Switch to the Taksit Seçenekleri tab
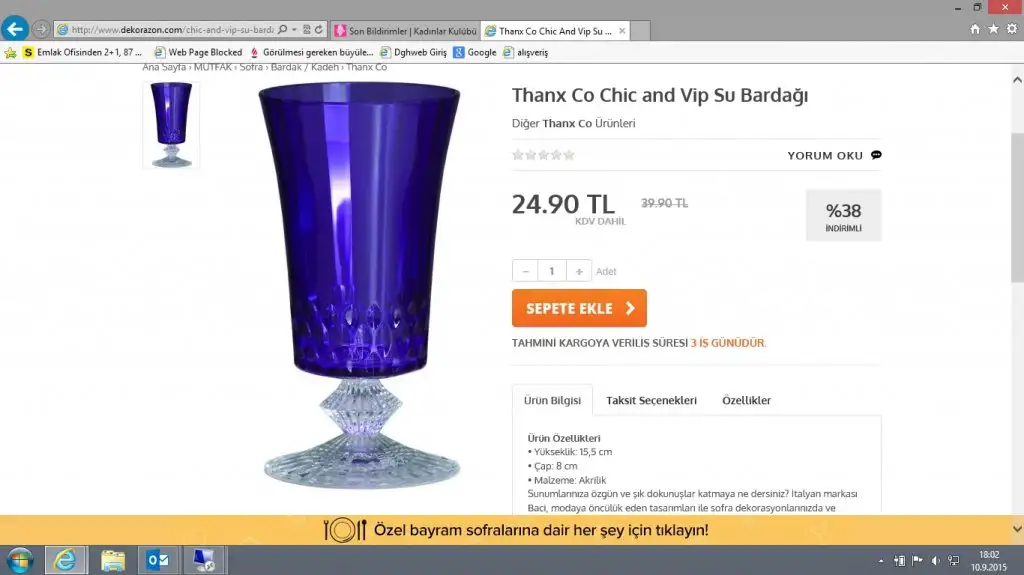The height and width of the screenshot is (575, 1024). [651, 401]
